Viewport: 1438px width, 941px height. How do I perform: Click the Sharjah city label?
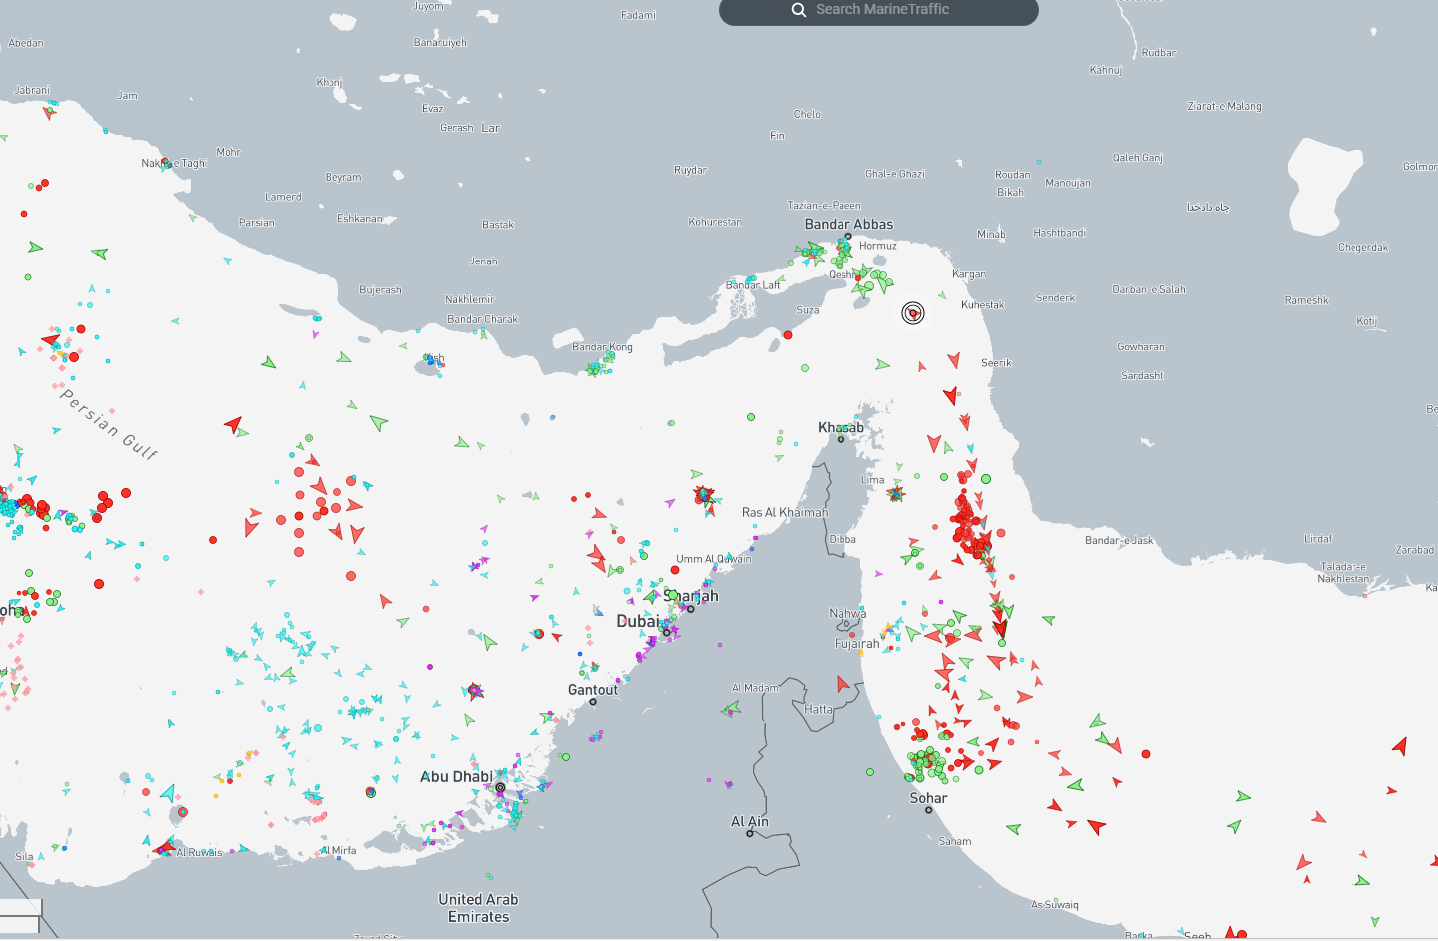coord(691,596)
